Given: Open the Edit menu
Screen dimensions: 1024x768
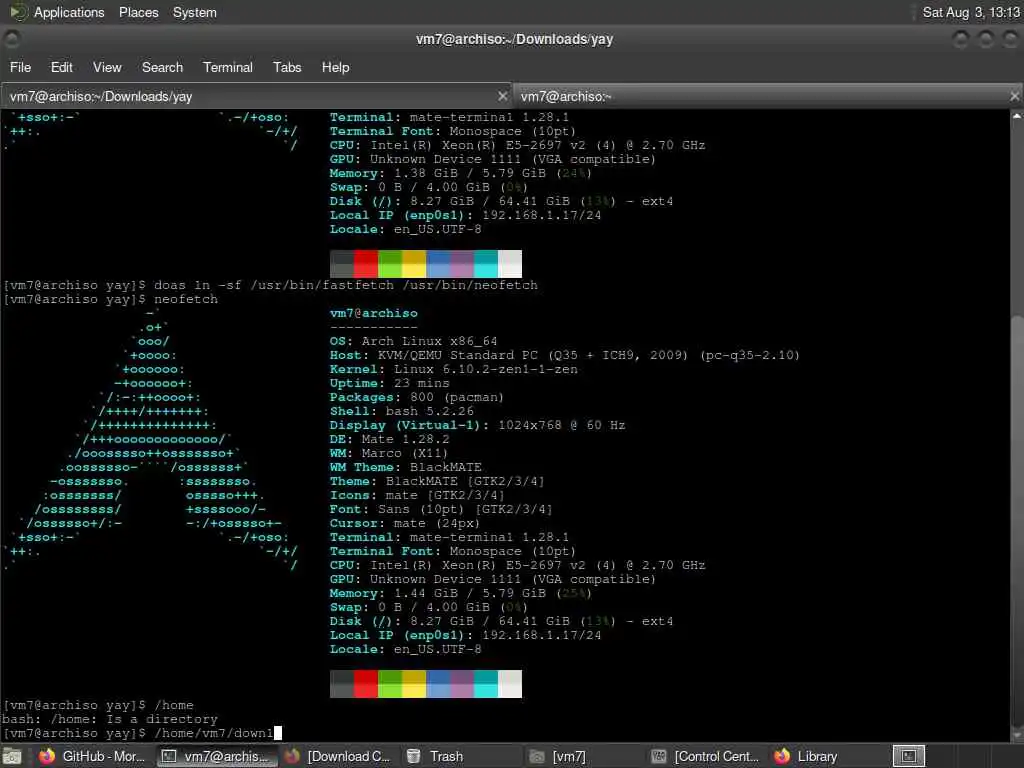Looking at the screenshot, I should coord(61,67).
